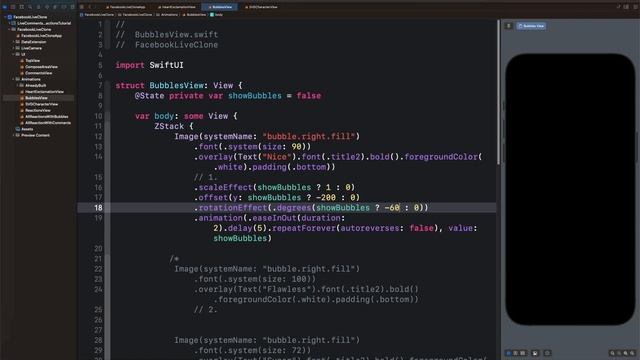The height and width of the screenshot is (360, 640).
Task: Expand the Preview Content folder
Action: pyautogui.click(x=13, y=135)
